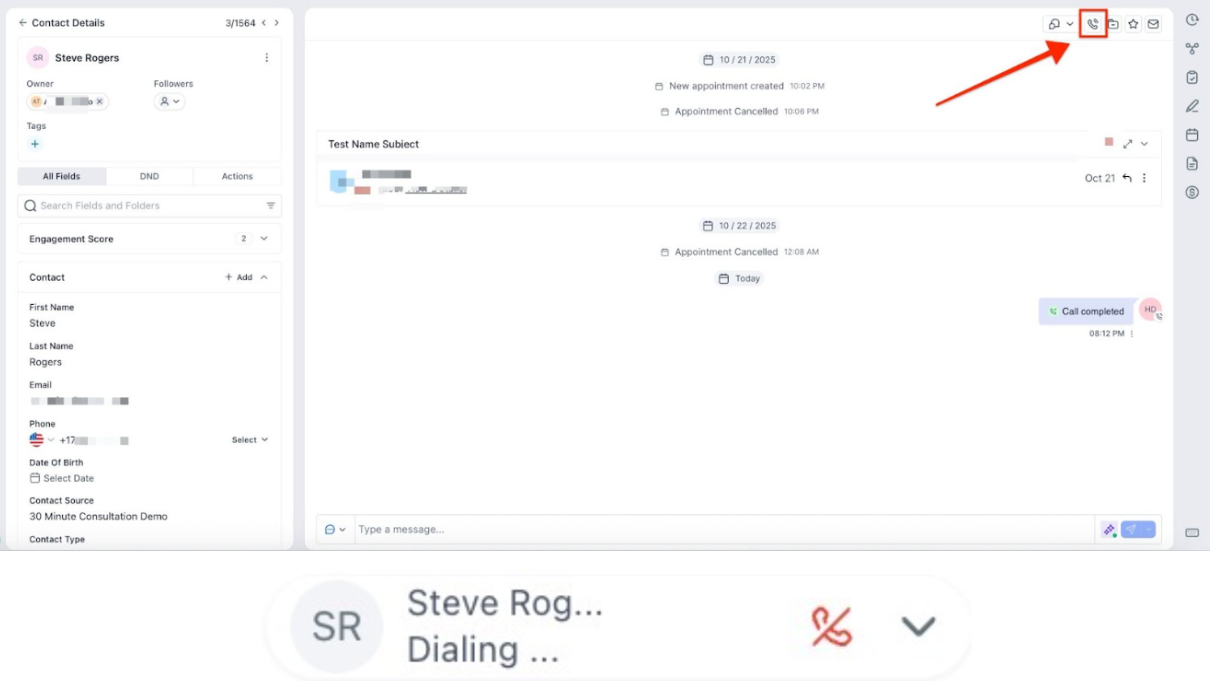This screenshot has width=1215, height=681.
Task: Open Steve Rogers three-dot menu
Action: coord(267,58)
